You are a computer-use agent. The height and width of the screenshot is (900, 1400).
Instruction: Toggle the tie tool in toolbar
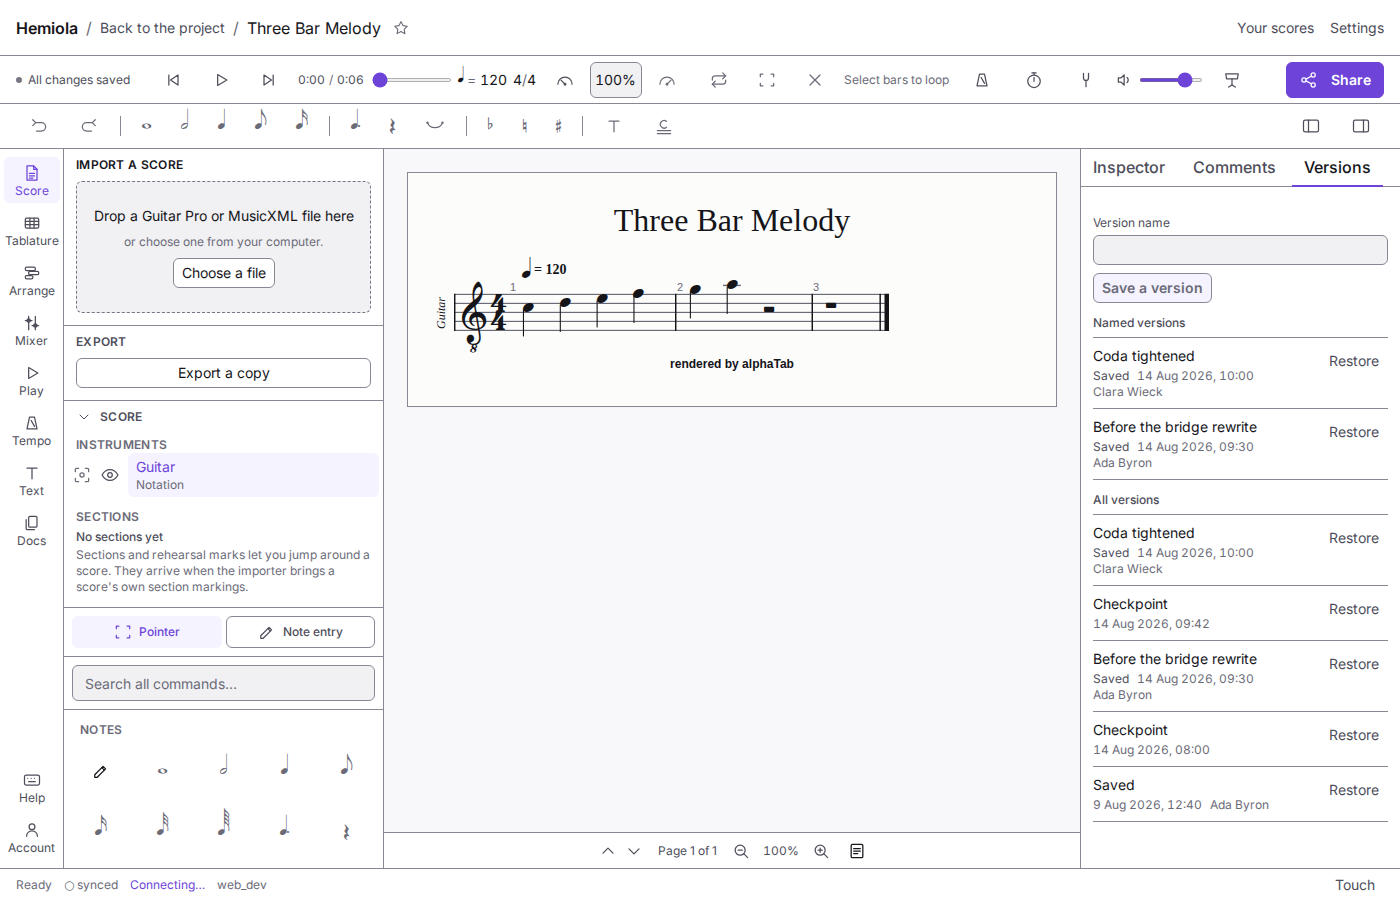click(x=434, y=126)
